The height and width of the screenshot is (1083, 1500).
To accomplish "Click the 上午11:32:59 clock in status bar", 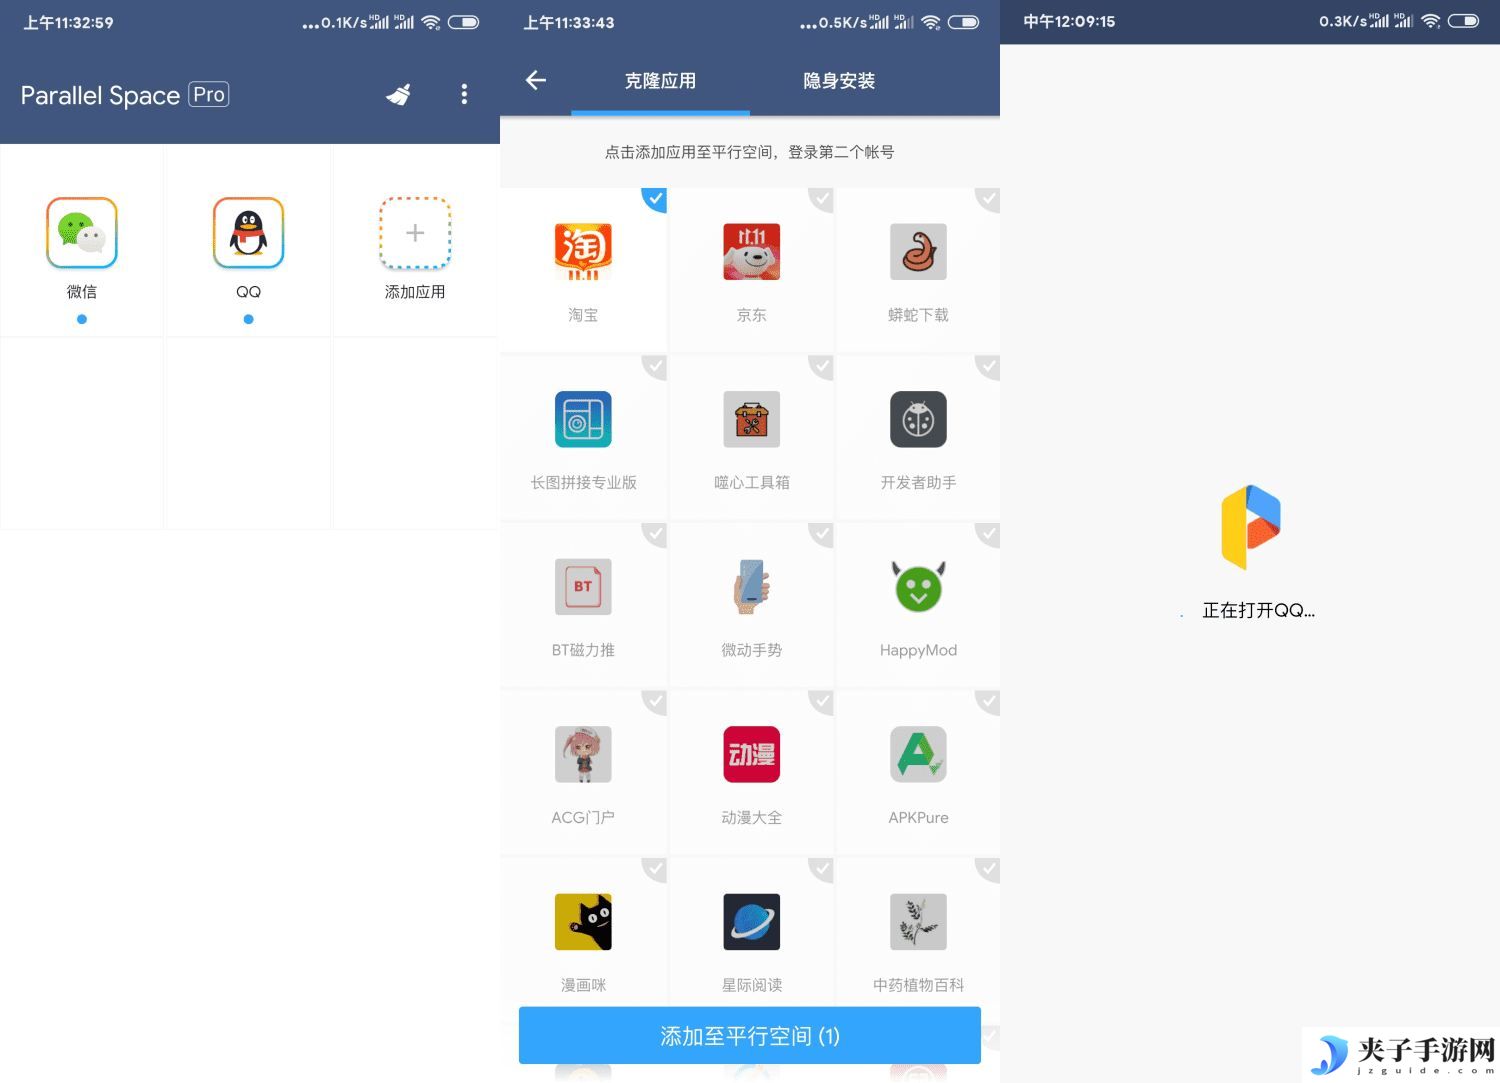I will [68, 22].
